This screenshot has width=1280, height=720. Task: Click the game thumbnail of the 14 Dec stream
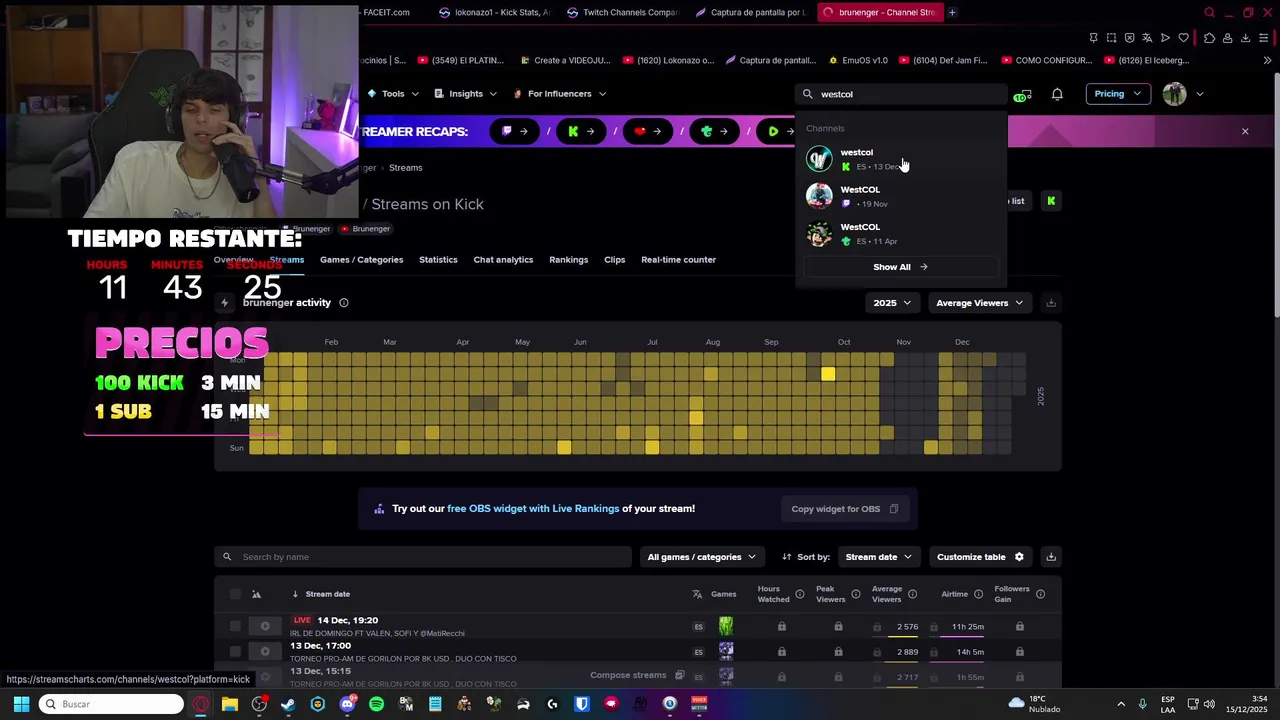726,626
